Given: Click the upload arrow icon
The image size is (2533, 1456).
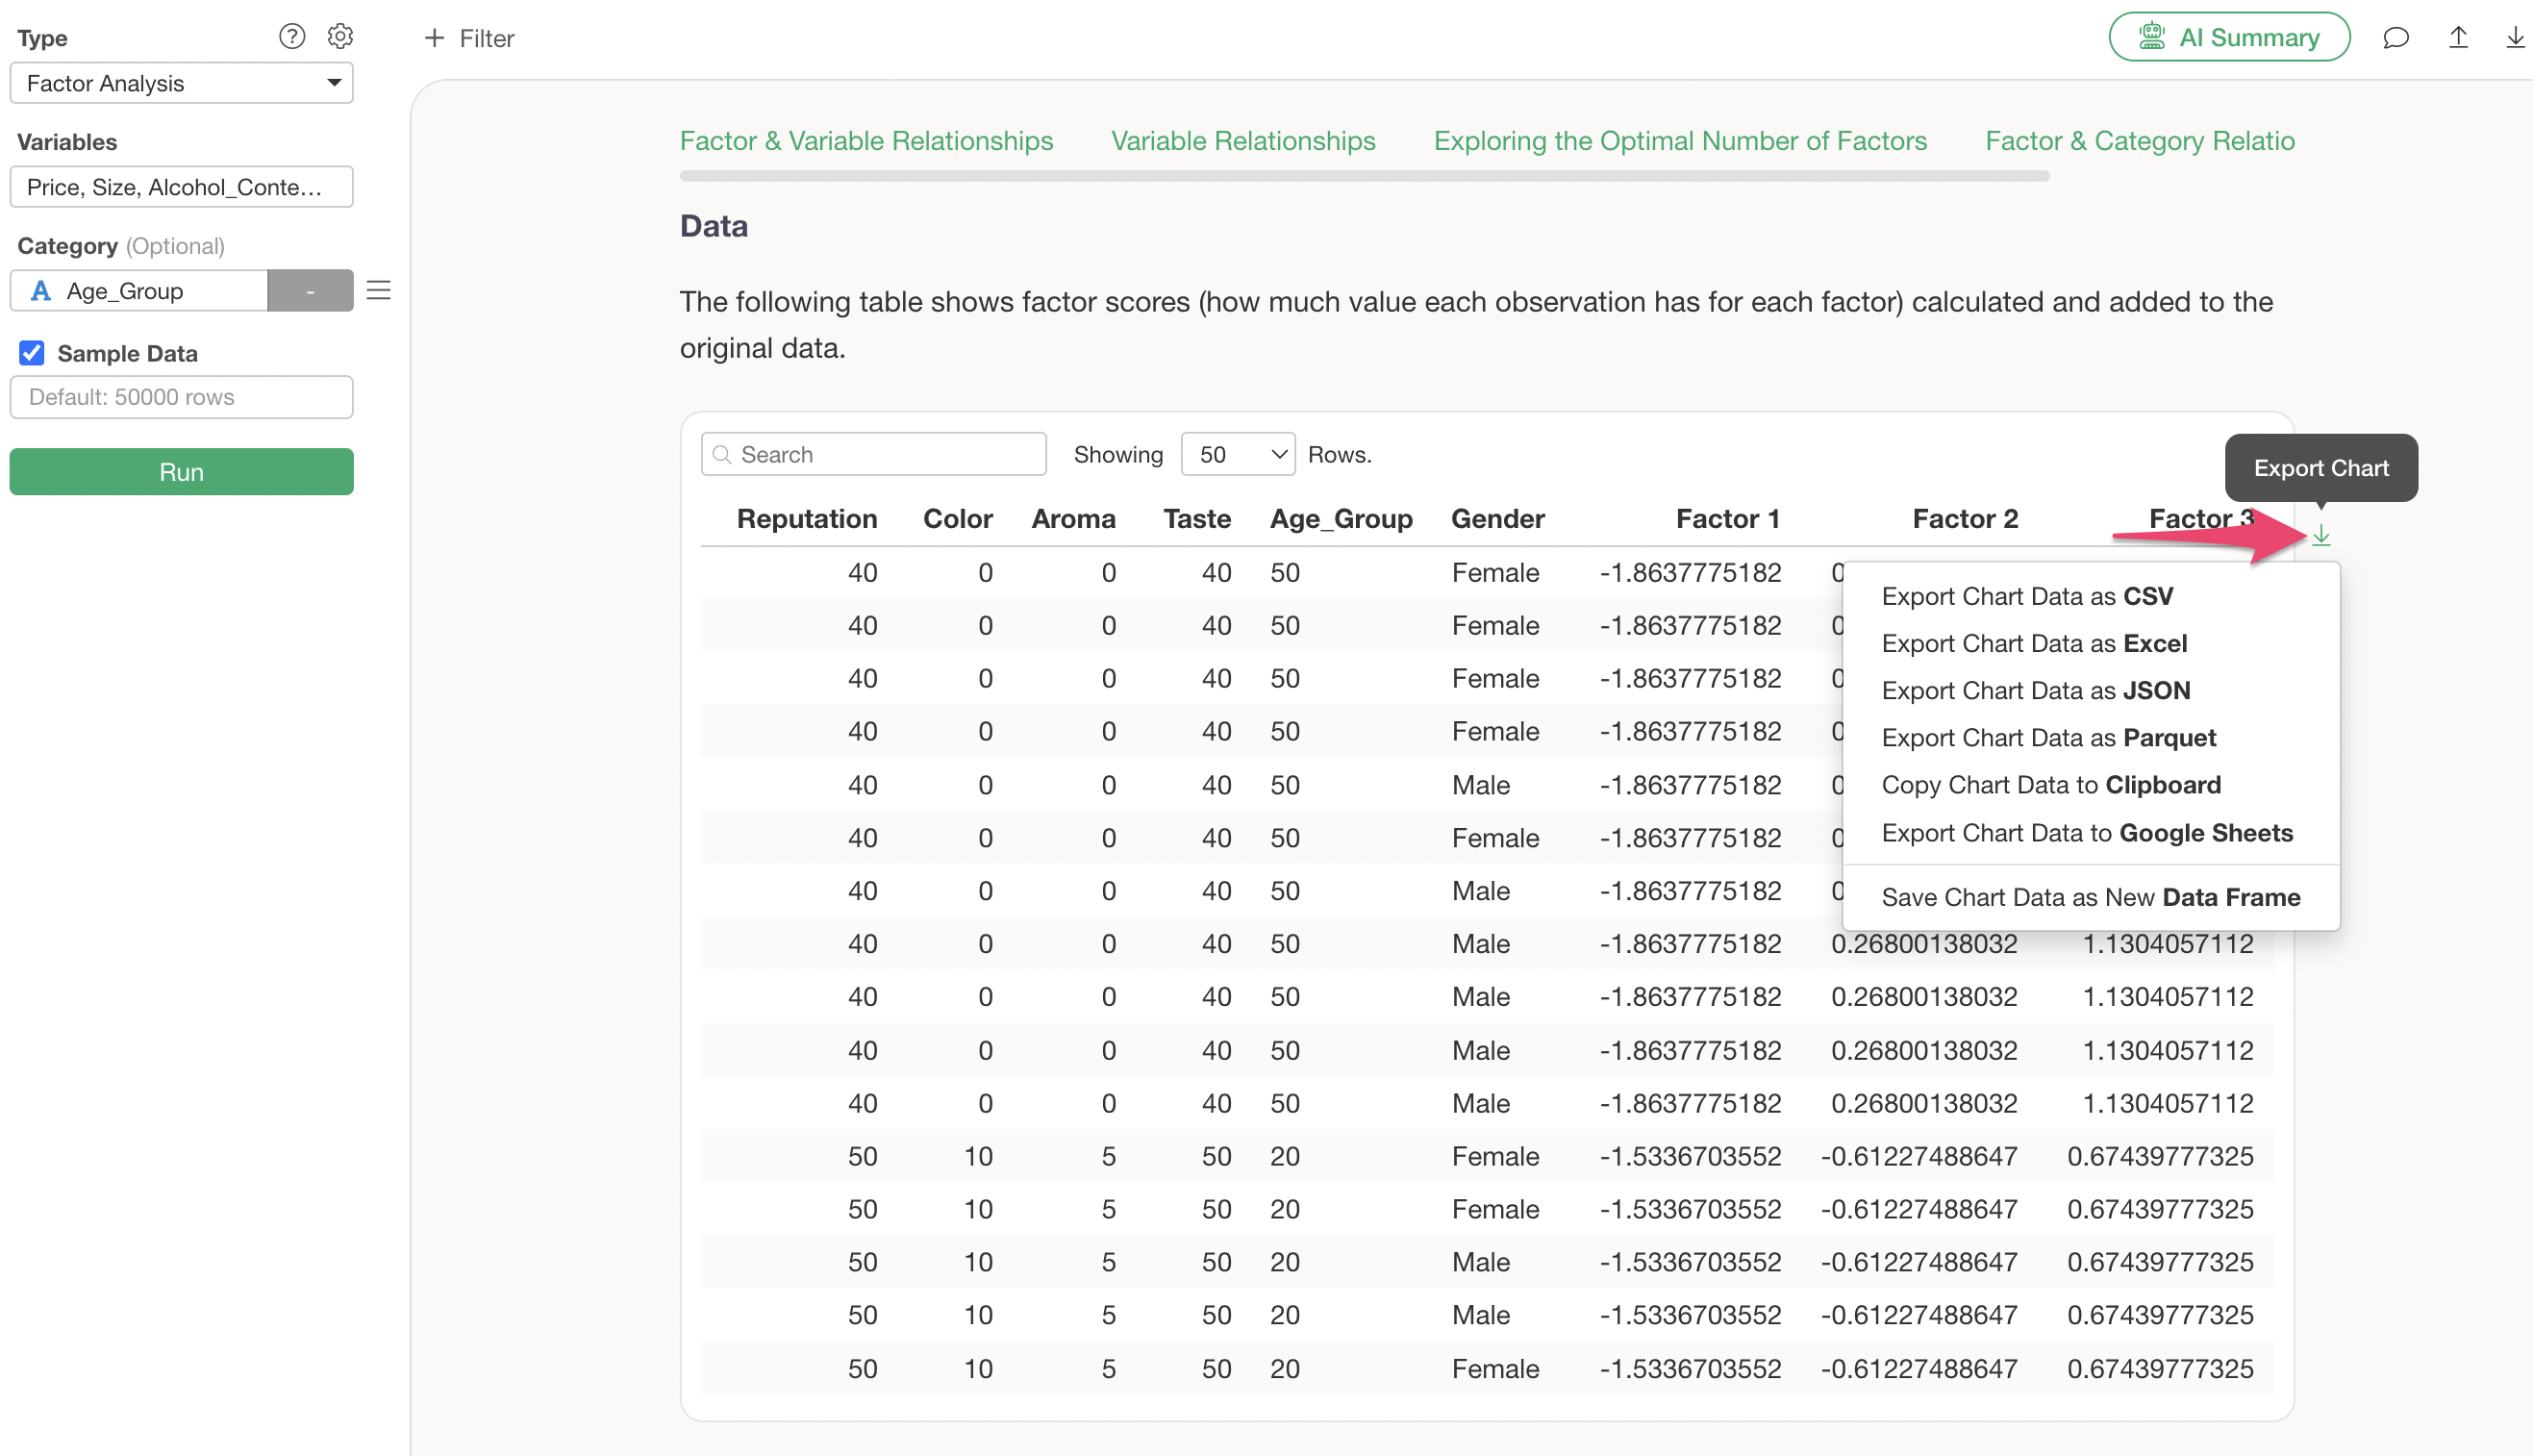Looking at the screenshot, I should point(2457,38).
